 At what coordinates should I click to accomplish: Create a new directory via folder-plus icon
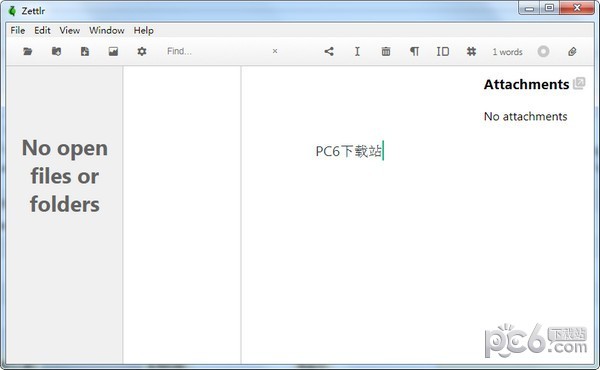click(56, 51)
